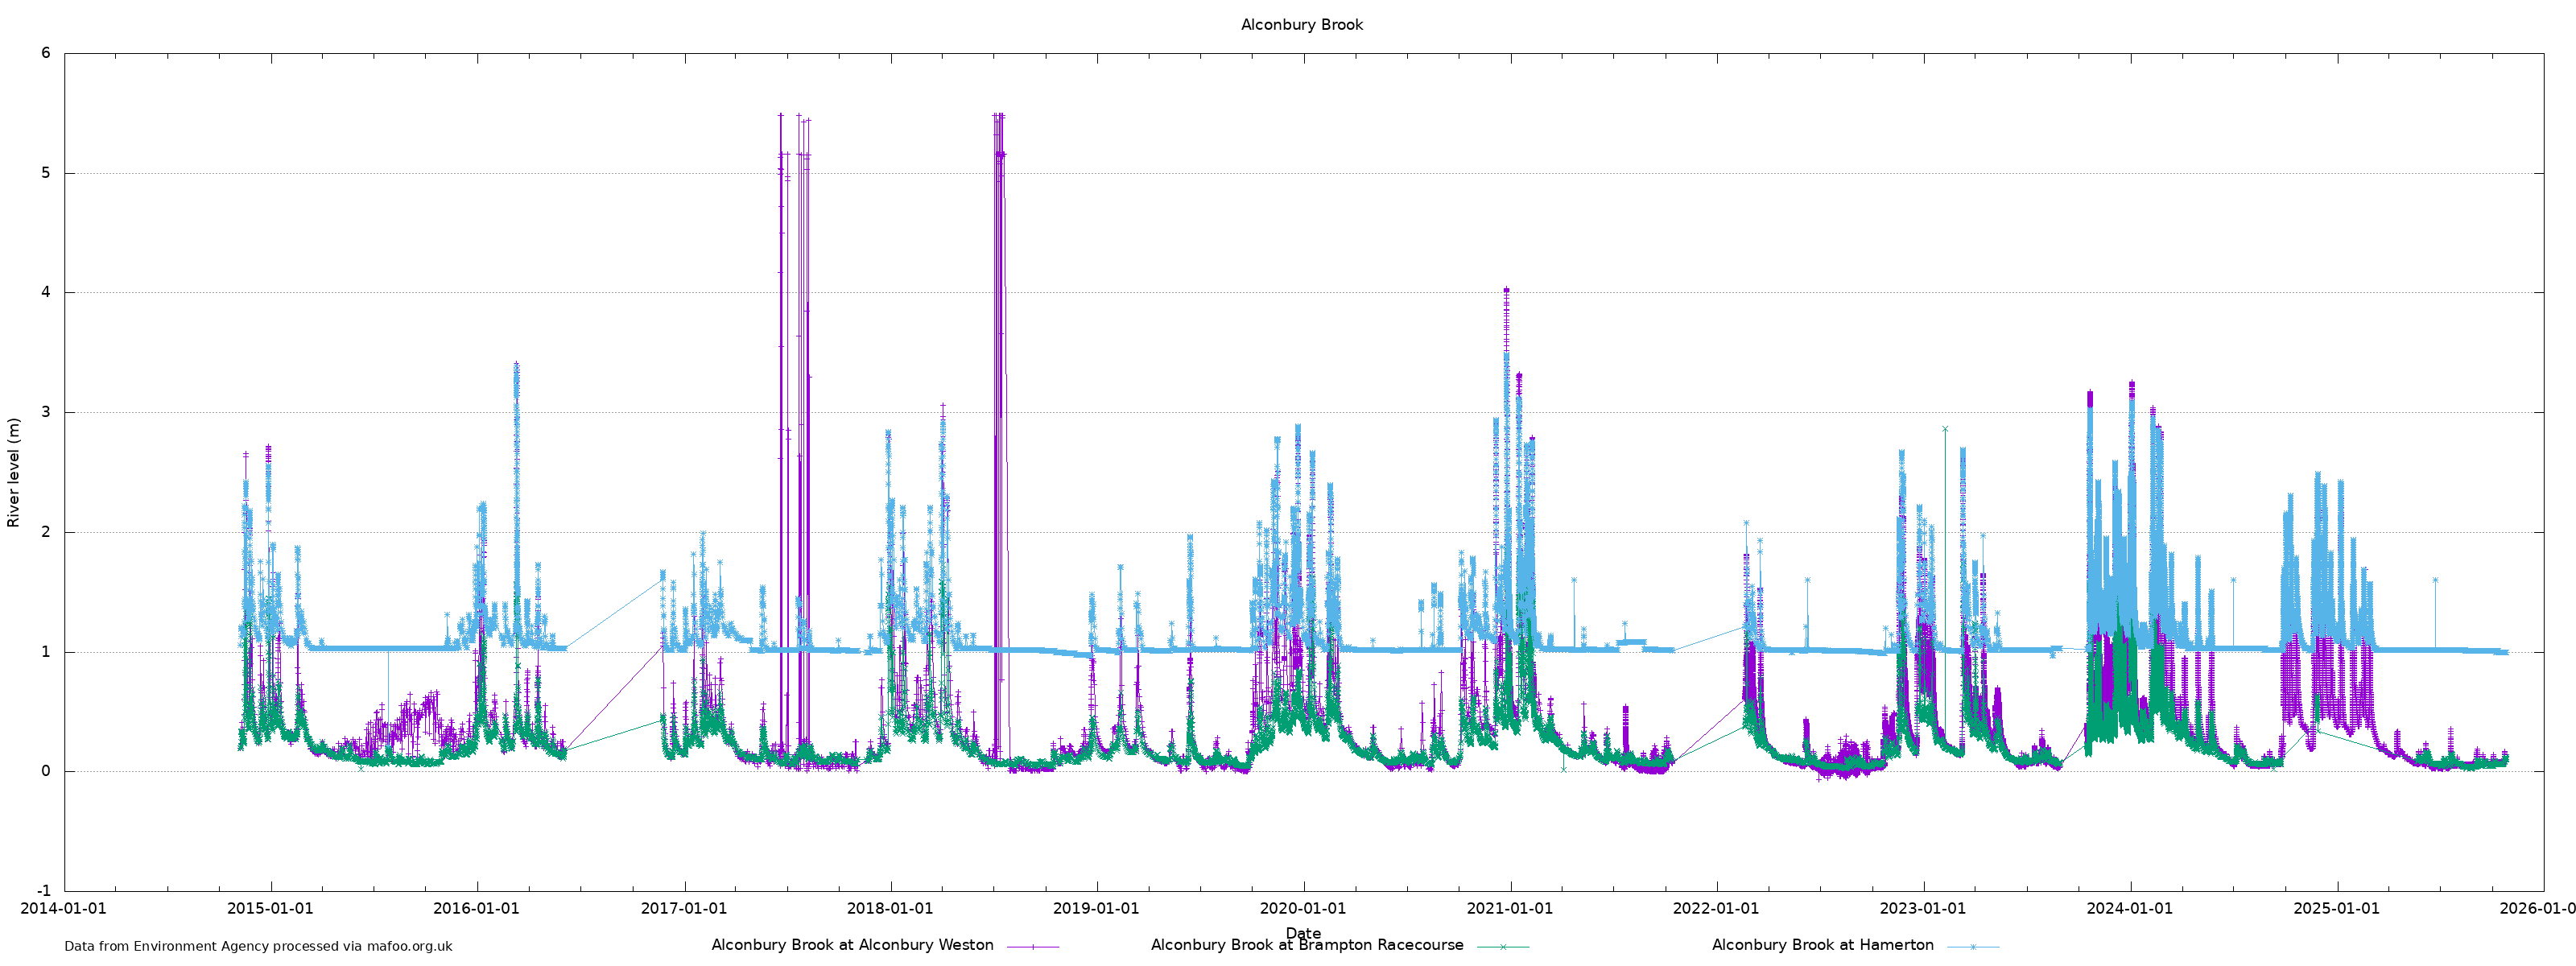This screenshot has width=2576, height=966.
Task: Click the 'River level (m)' y-axis label
Action: tap(14, 472)
